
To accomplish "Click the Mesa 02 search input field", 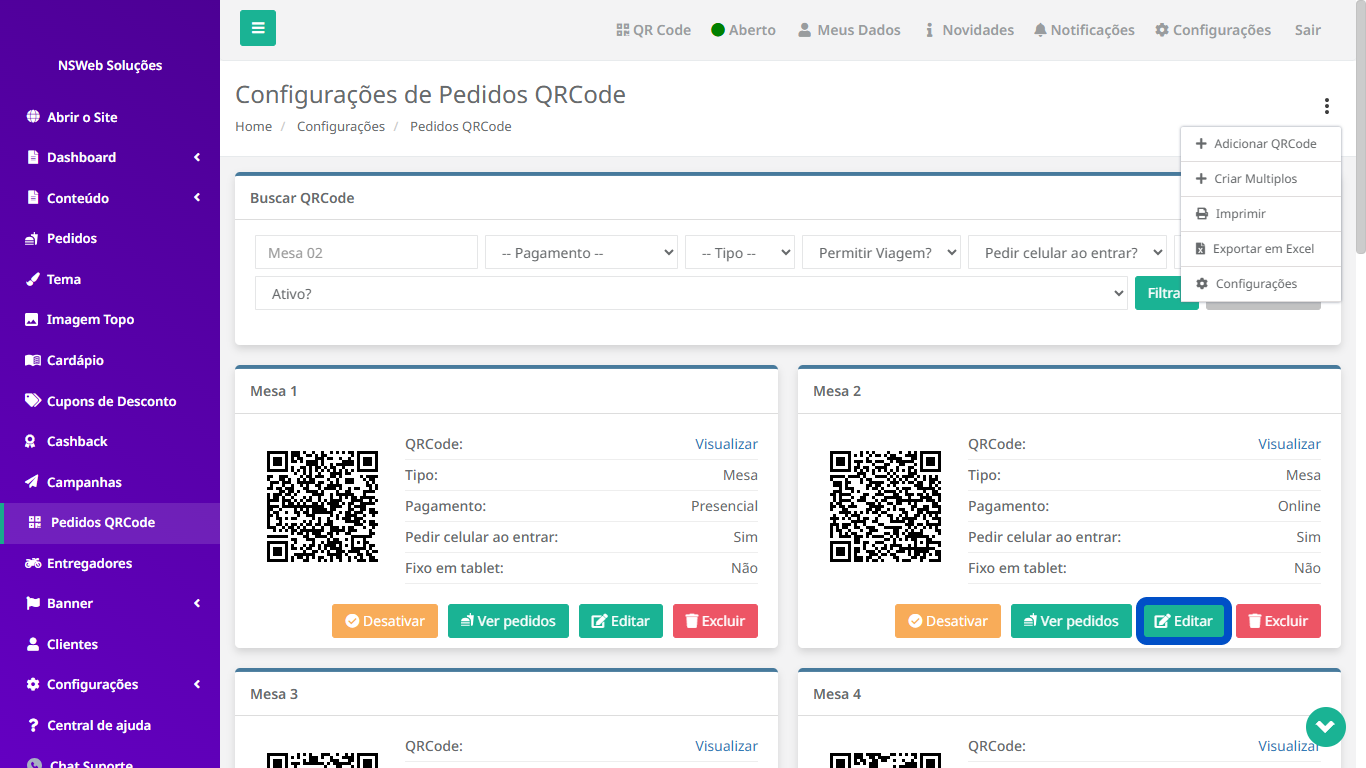I will pyautogui.click(x=366, y=253).
